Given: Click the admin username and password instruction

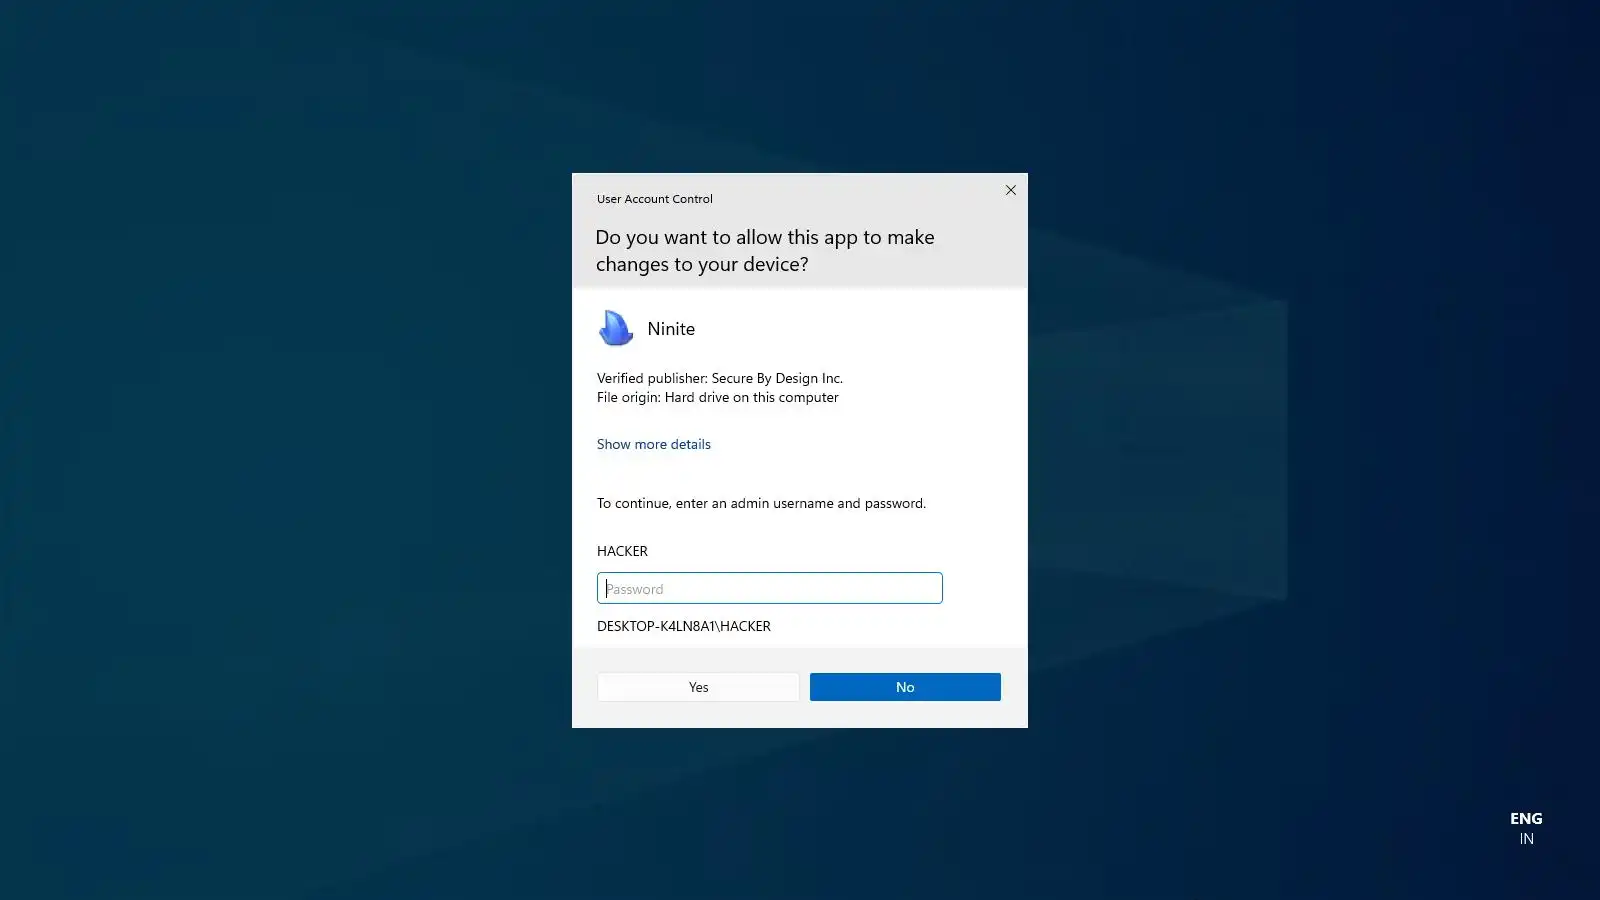Looking at the screenshot, I should 761,503.
